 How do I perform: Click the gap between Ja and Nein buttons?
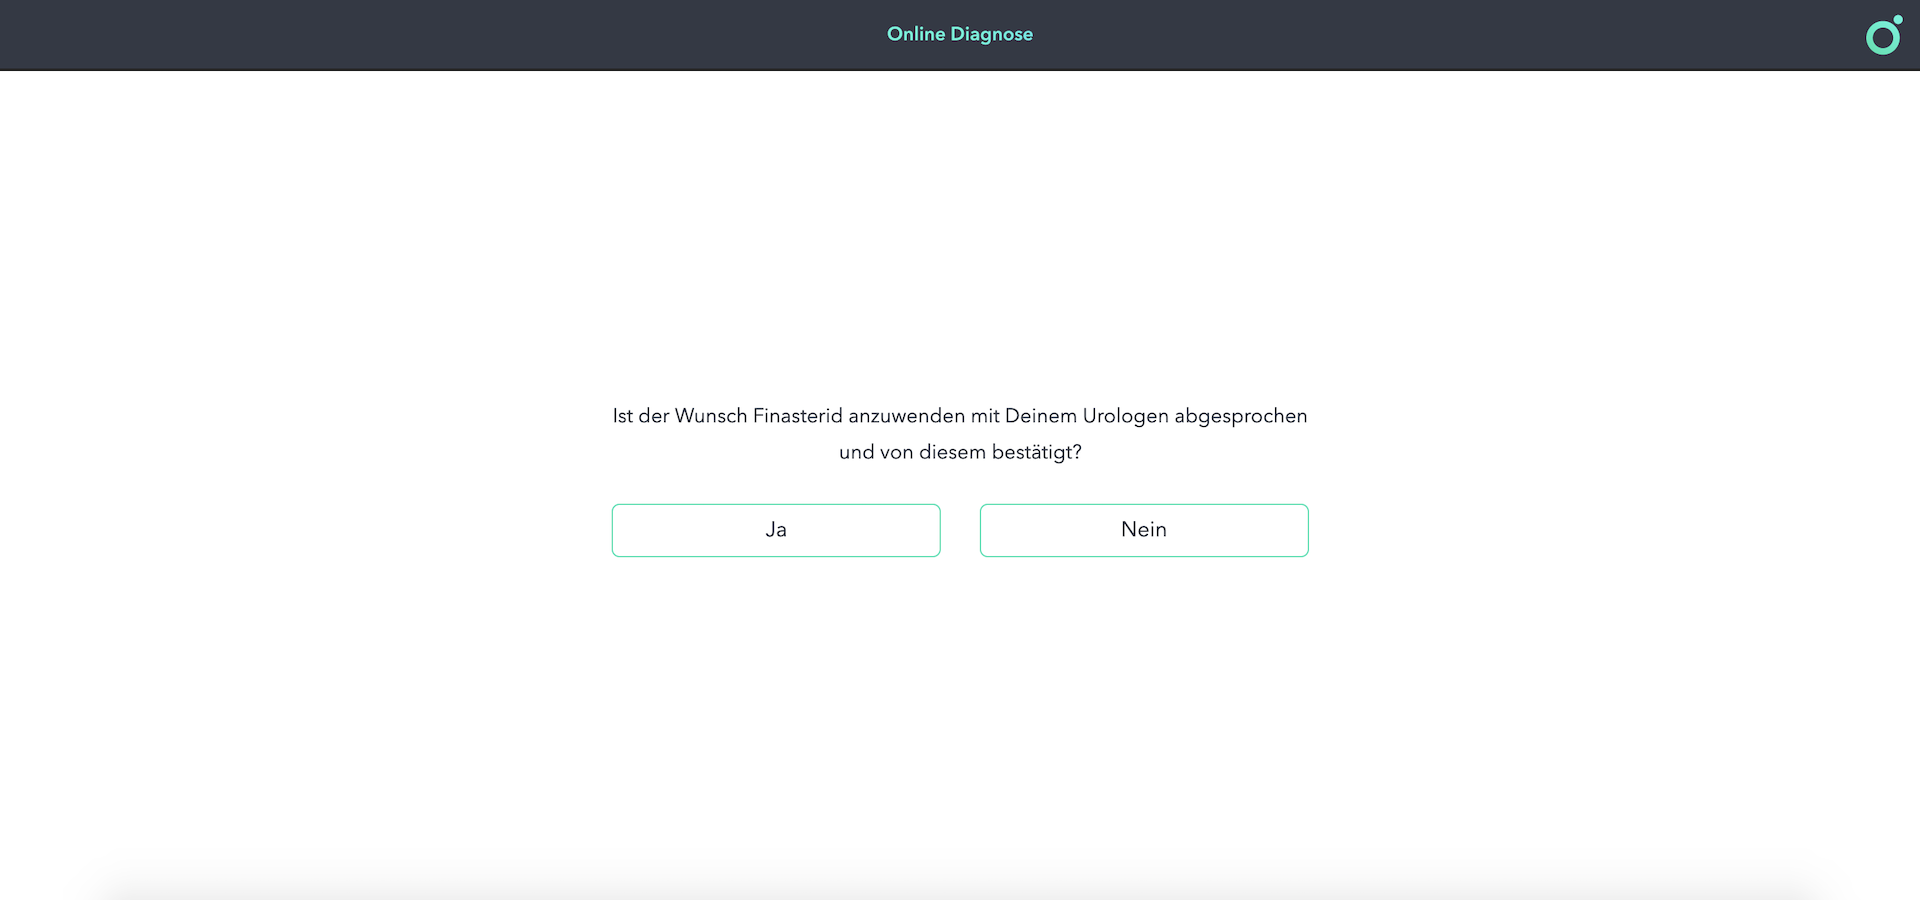coord(960,530)
